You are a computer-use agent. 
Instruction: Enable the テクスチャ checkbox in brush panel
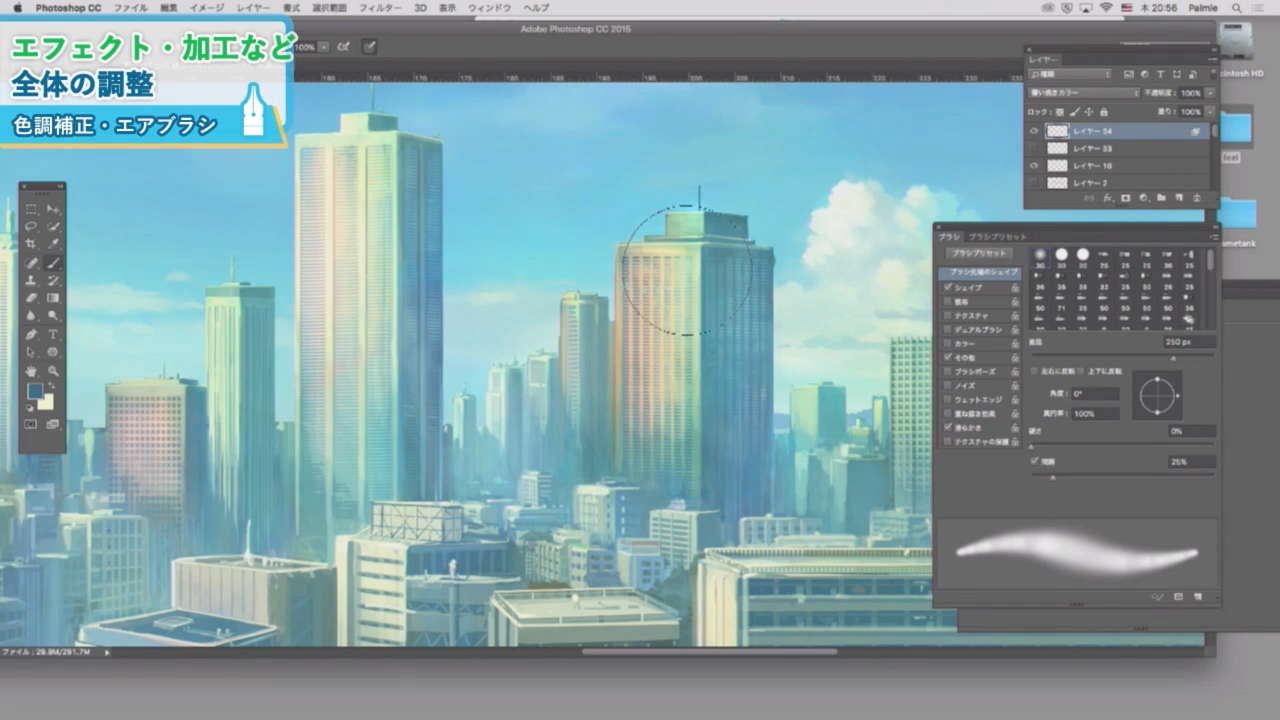point(949,316)
